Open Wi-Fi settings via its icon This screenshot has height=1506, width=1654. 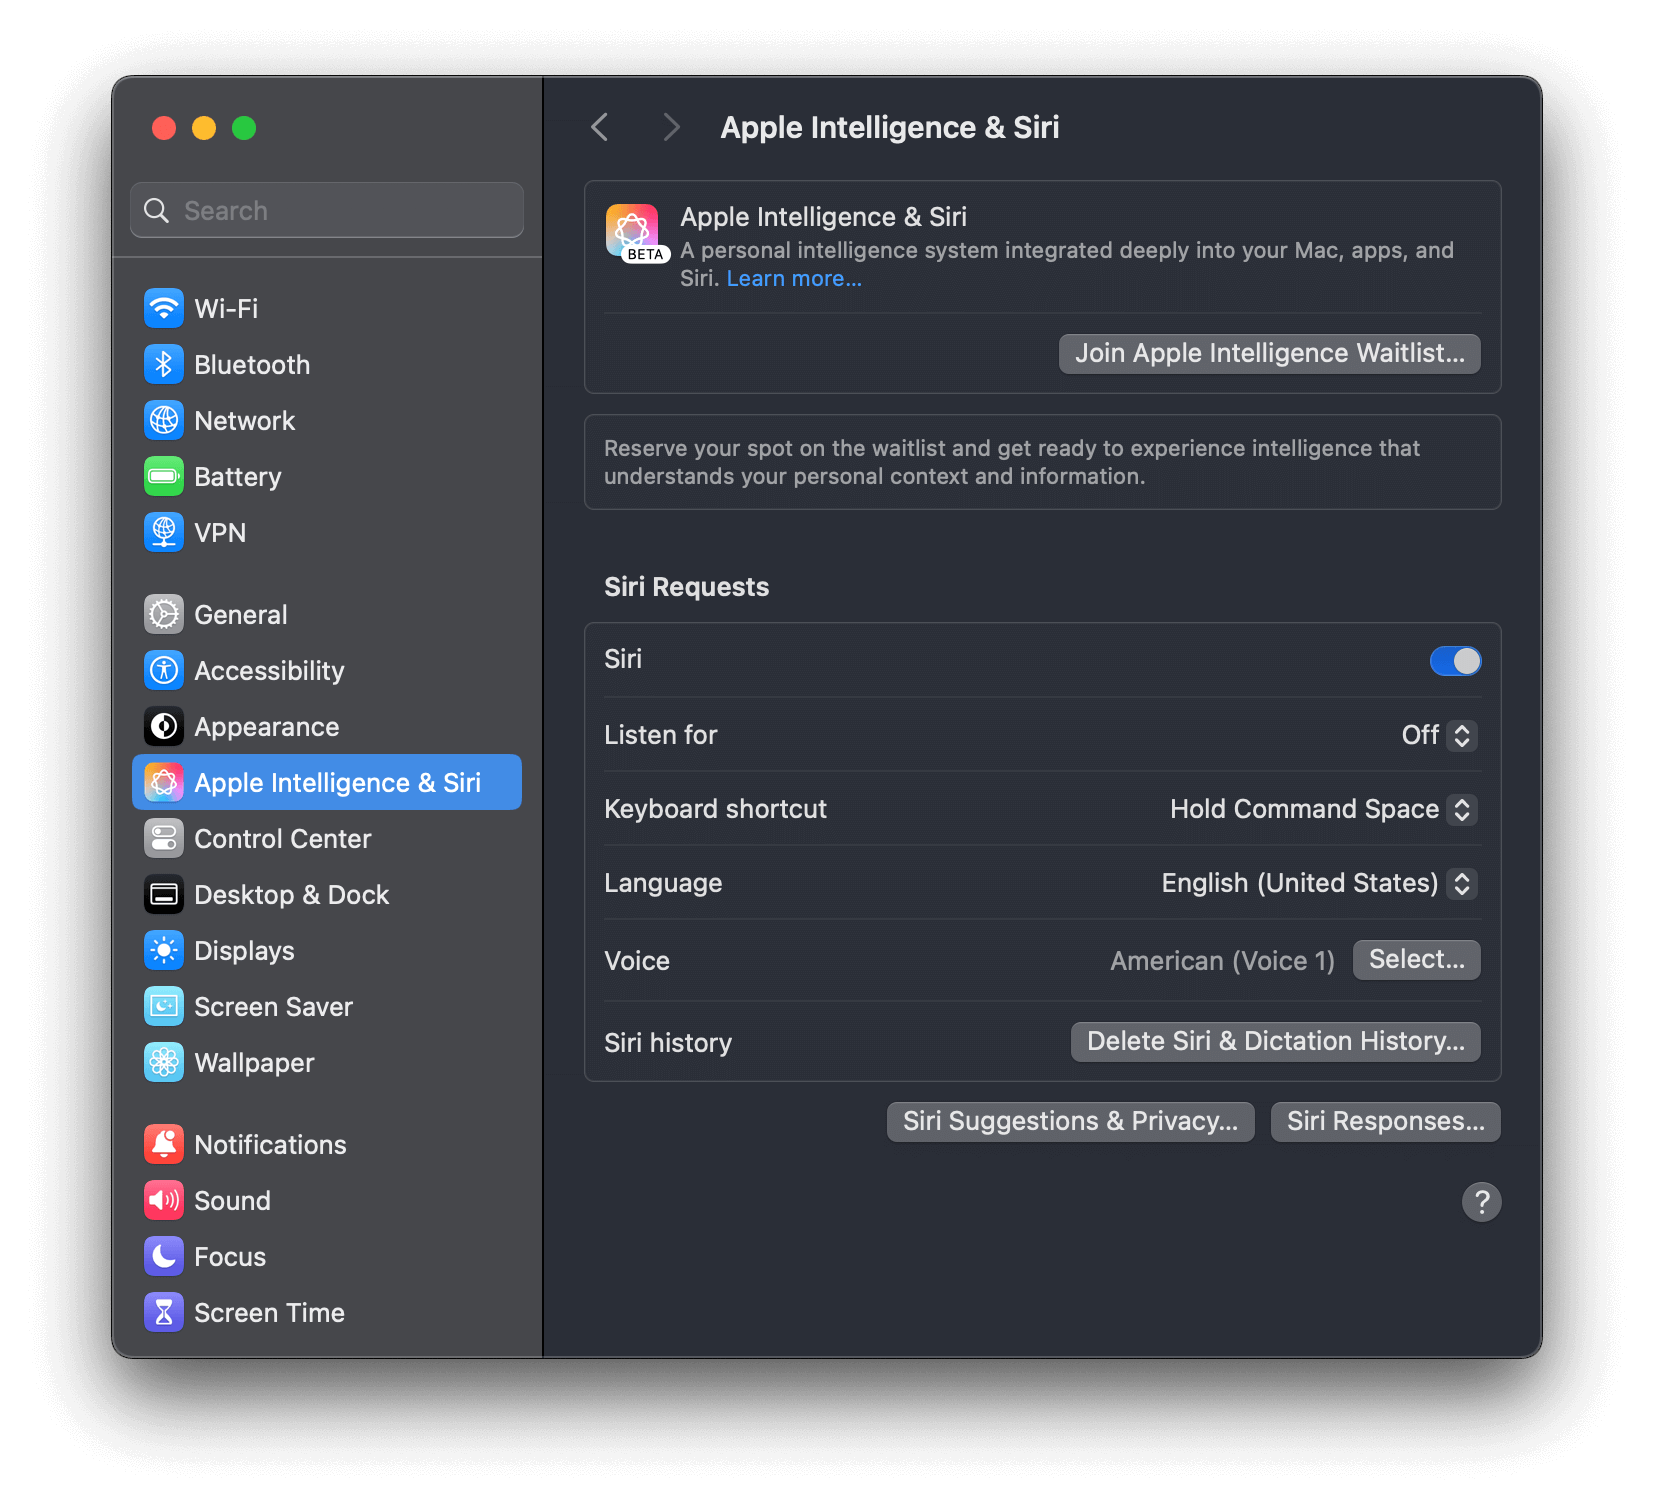click(164, 308)
